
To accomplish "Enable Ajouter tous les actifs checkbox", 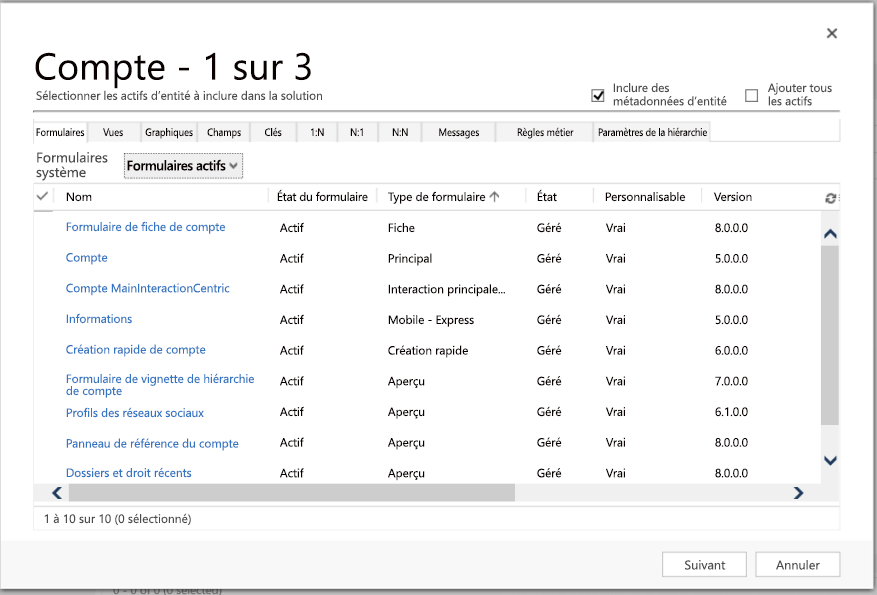I will click(x=752, y=95).
